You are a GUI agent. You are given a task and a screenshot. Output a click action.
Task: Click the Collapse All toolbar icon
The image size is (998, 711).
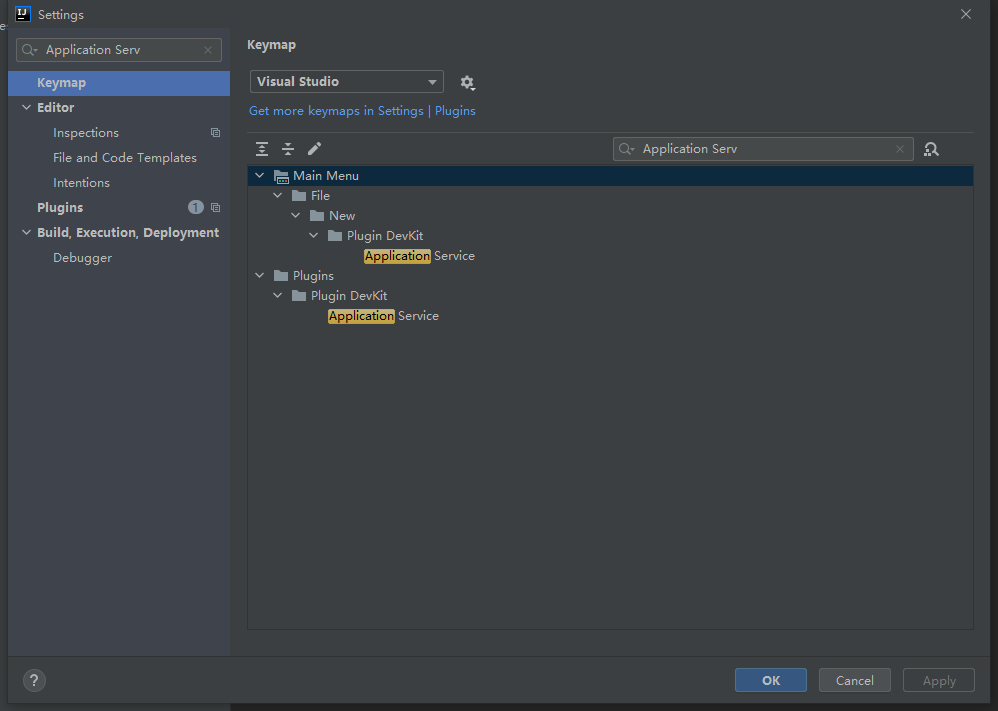[288, 149]
